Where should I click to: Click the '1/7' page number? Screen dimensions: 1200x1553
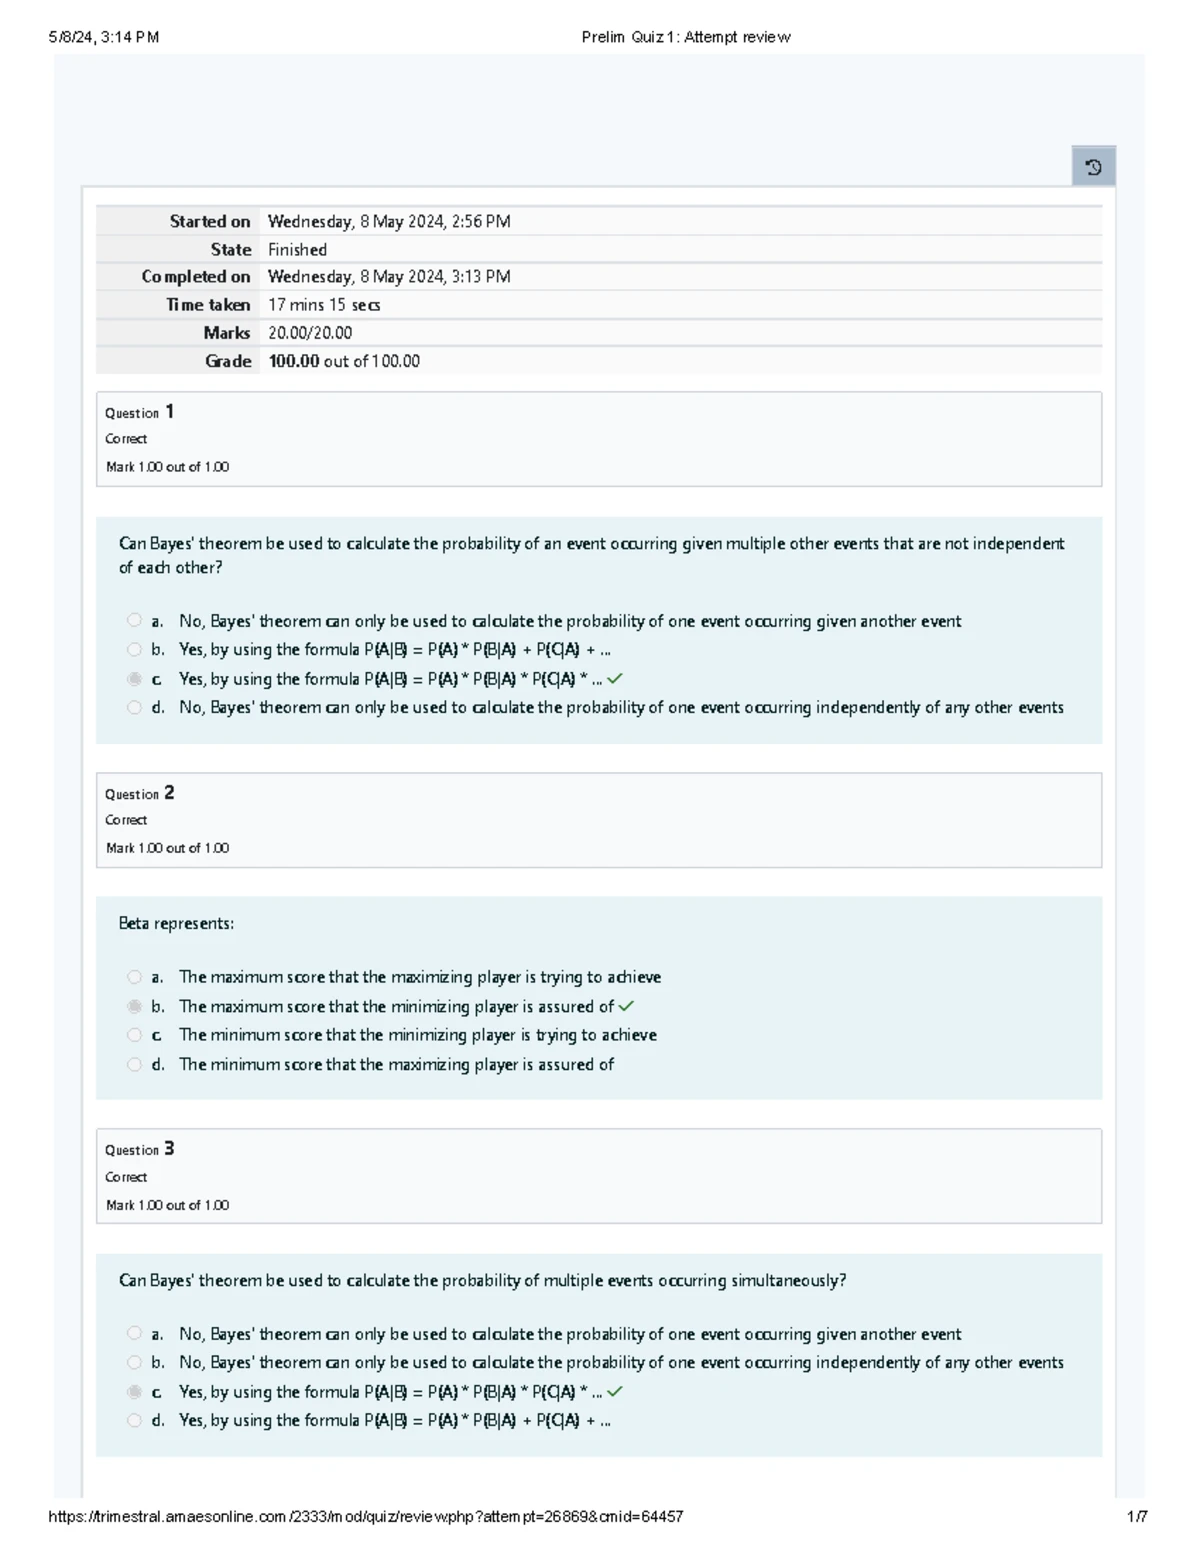click(x=1137, y=1517)
